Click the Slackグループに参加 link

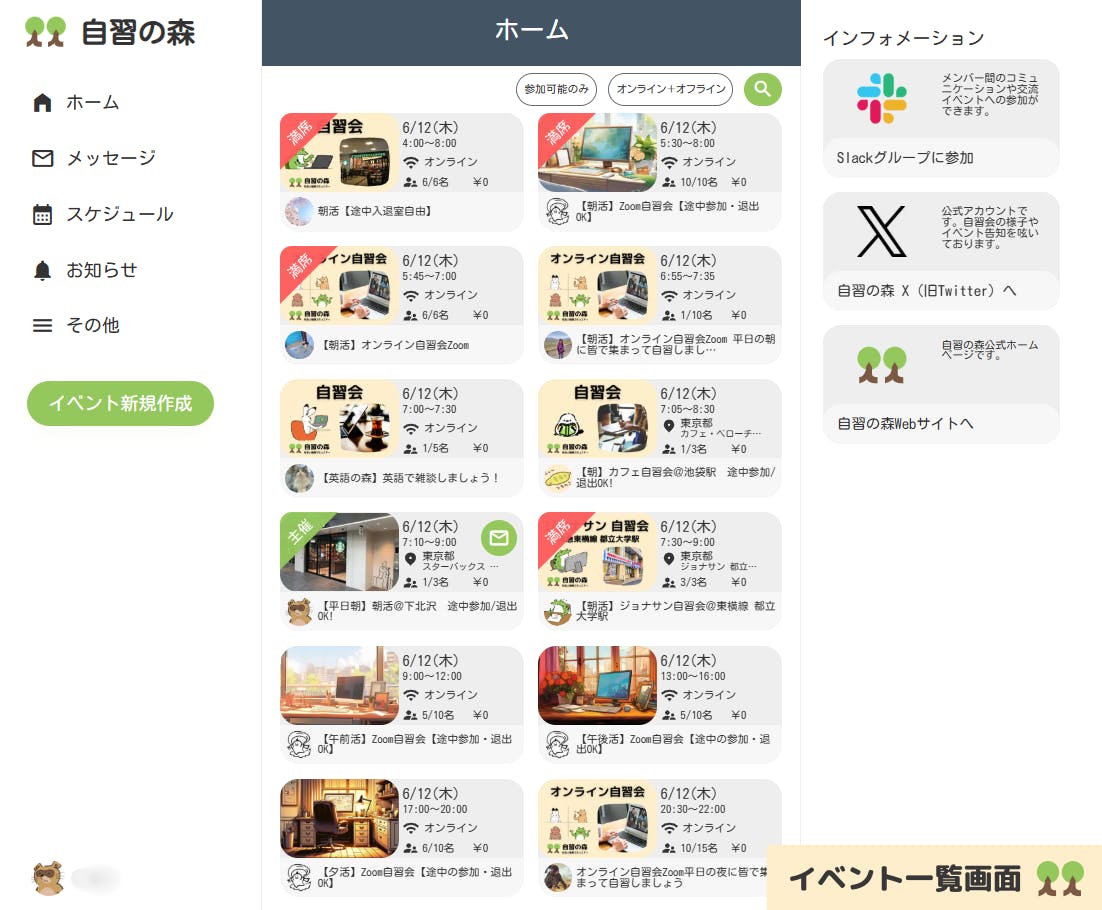[x=905, y=158]
